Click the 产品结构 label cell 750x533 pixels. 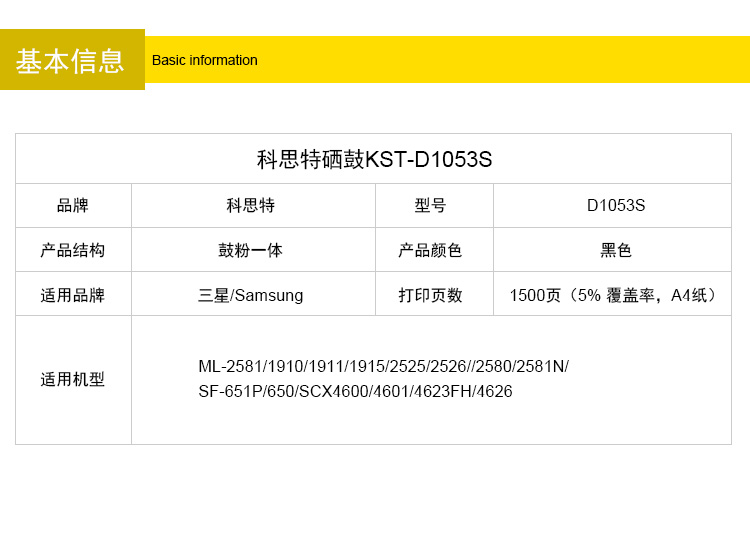click(x=73, y=250)
